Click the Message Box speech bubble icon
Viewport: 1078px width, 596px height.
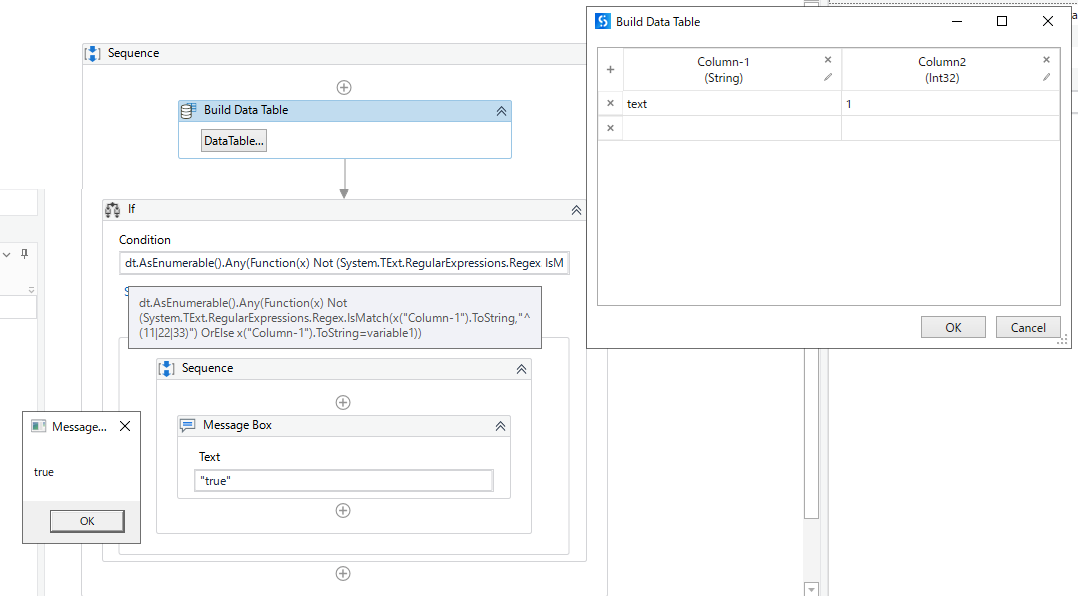click(x=187, y=426)
